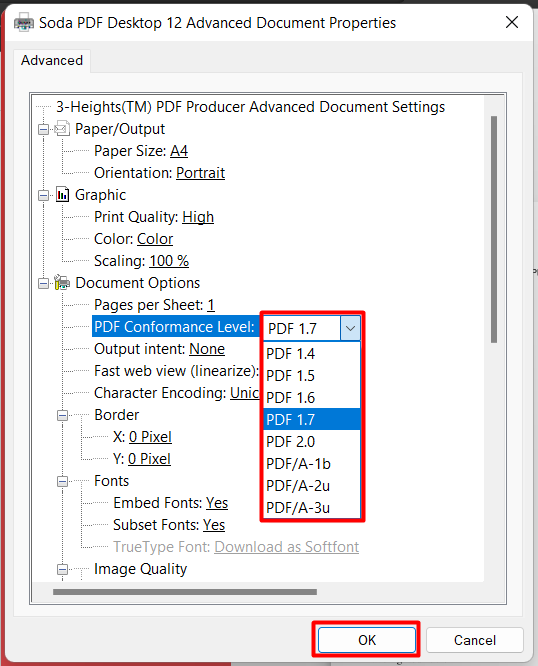Select PDF 1.5 from the list

(312, 376)
